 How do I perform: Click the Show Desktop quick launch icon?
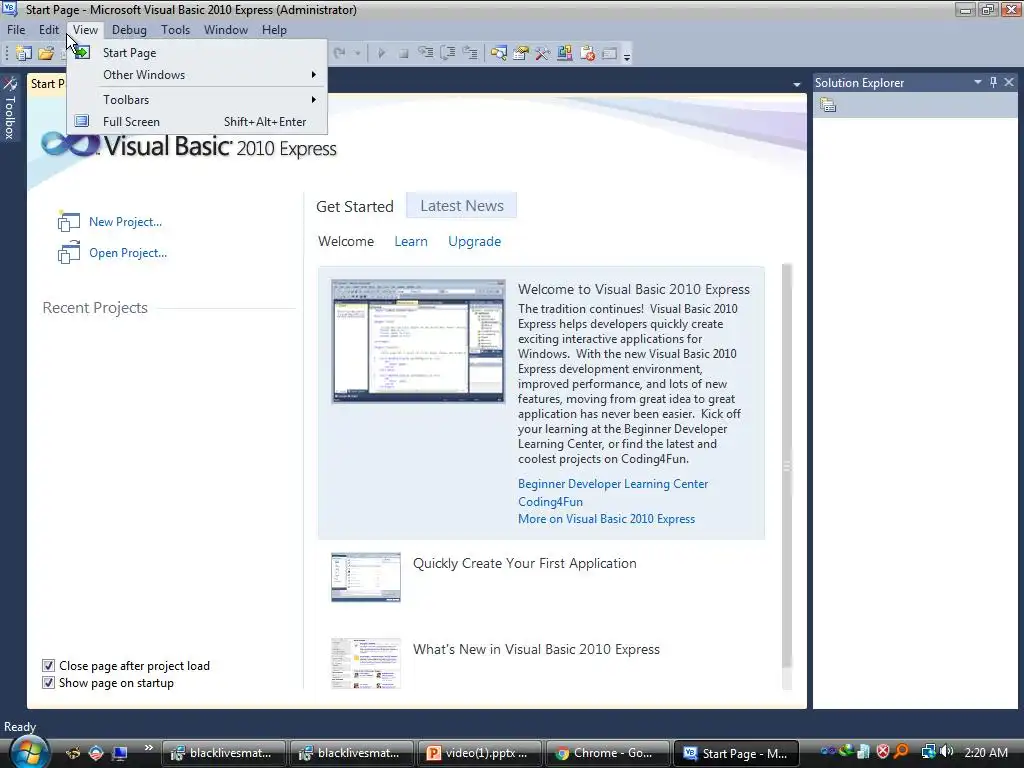120,753
